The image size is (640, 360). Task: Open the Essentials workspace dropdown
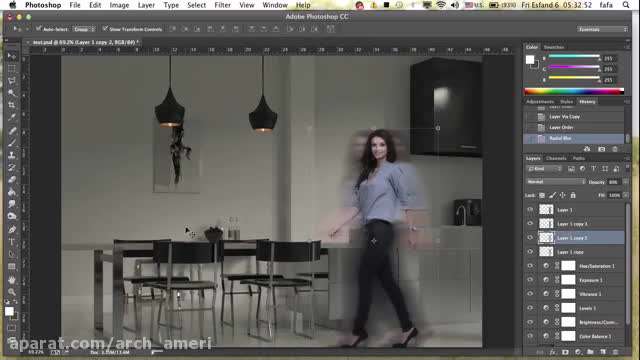[x=602, y=29]
